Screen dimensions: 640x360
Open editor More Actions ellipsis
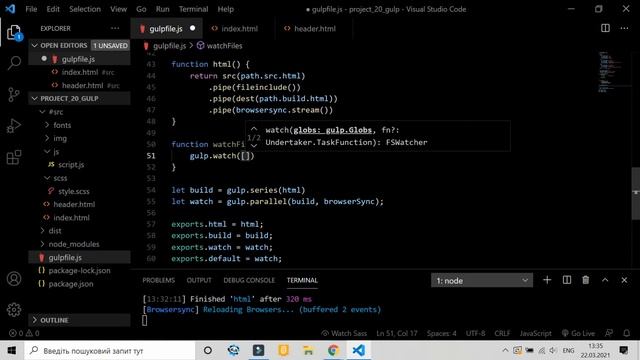(624, 28)
